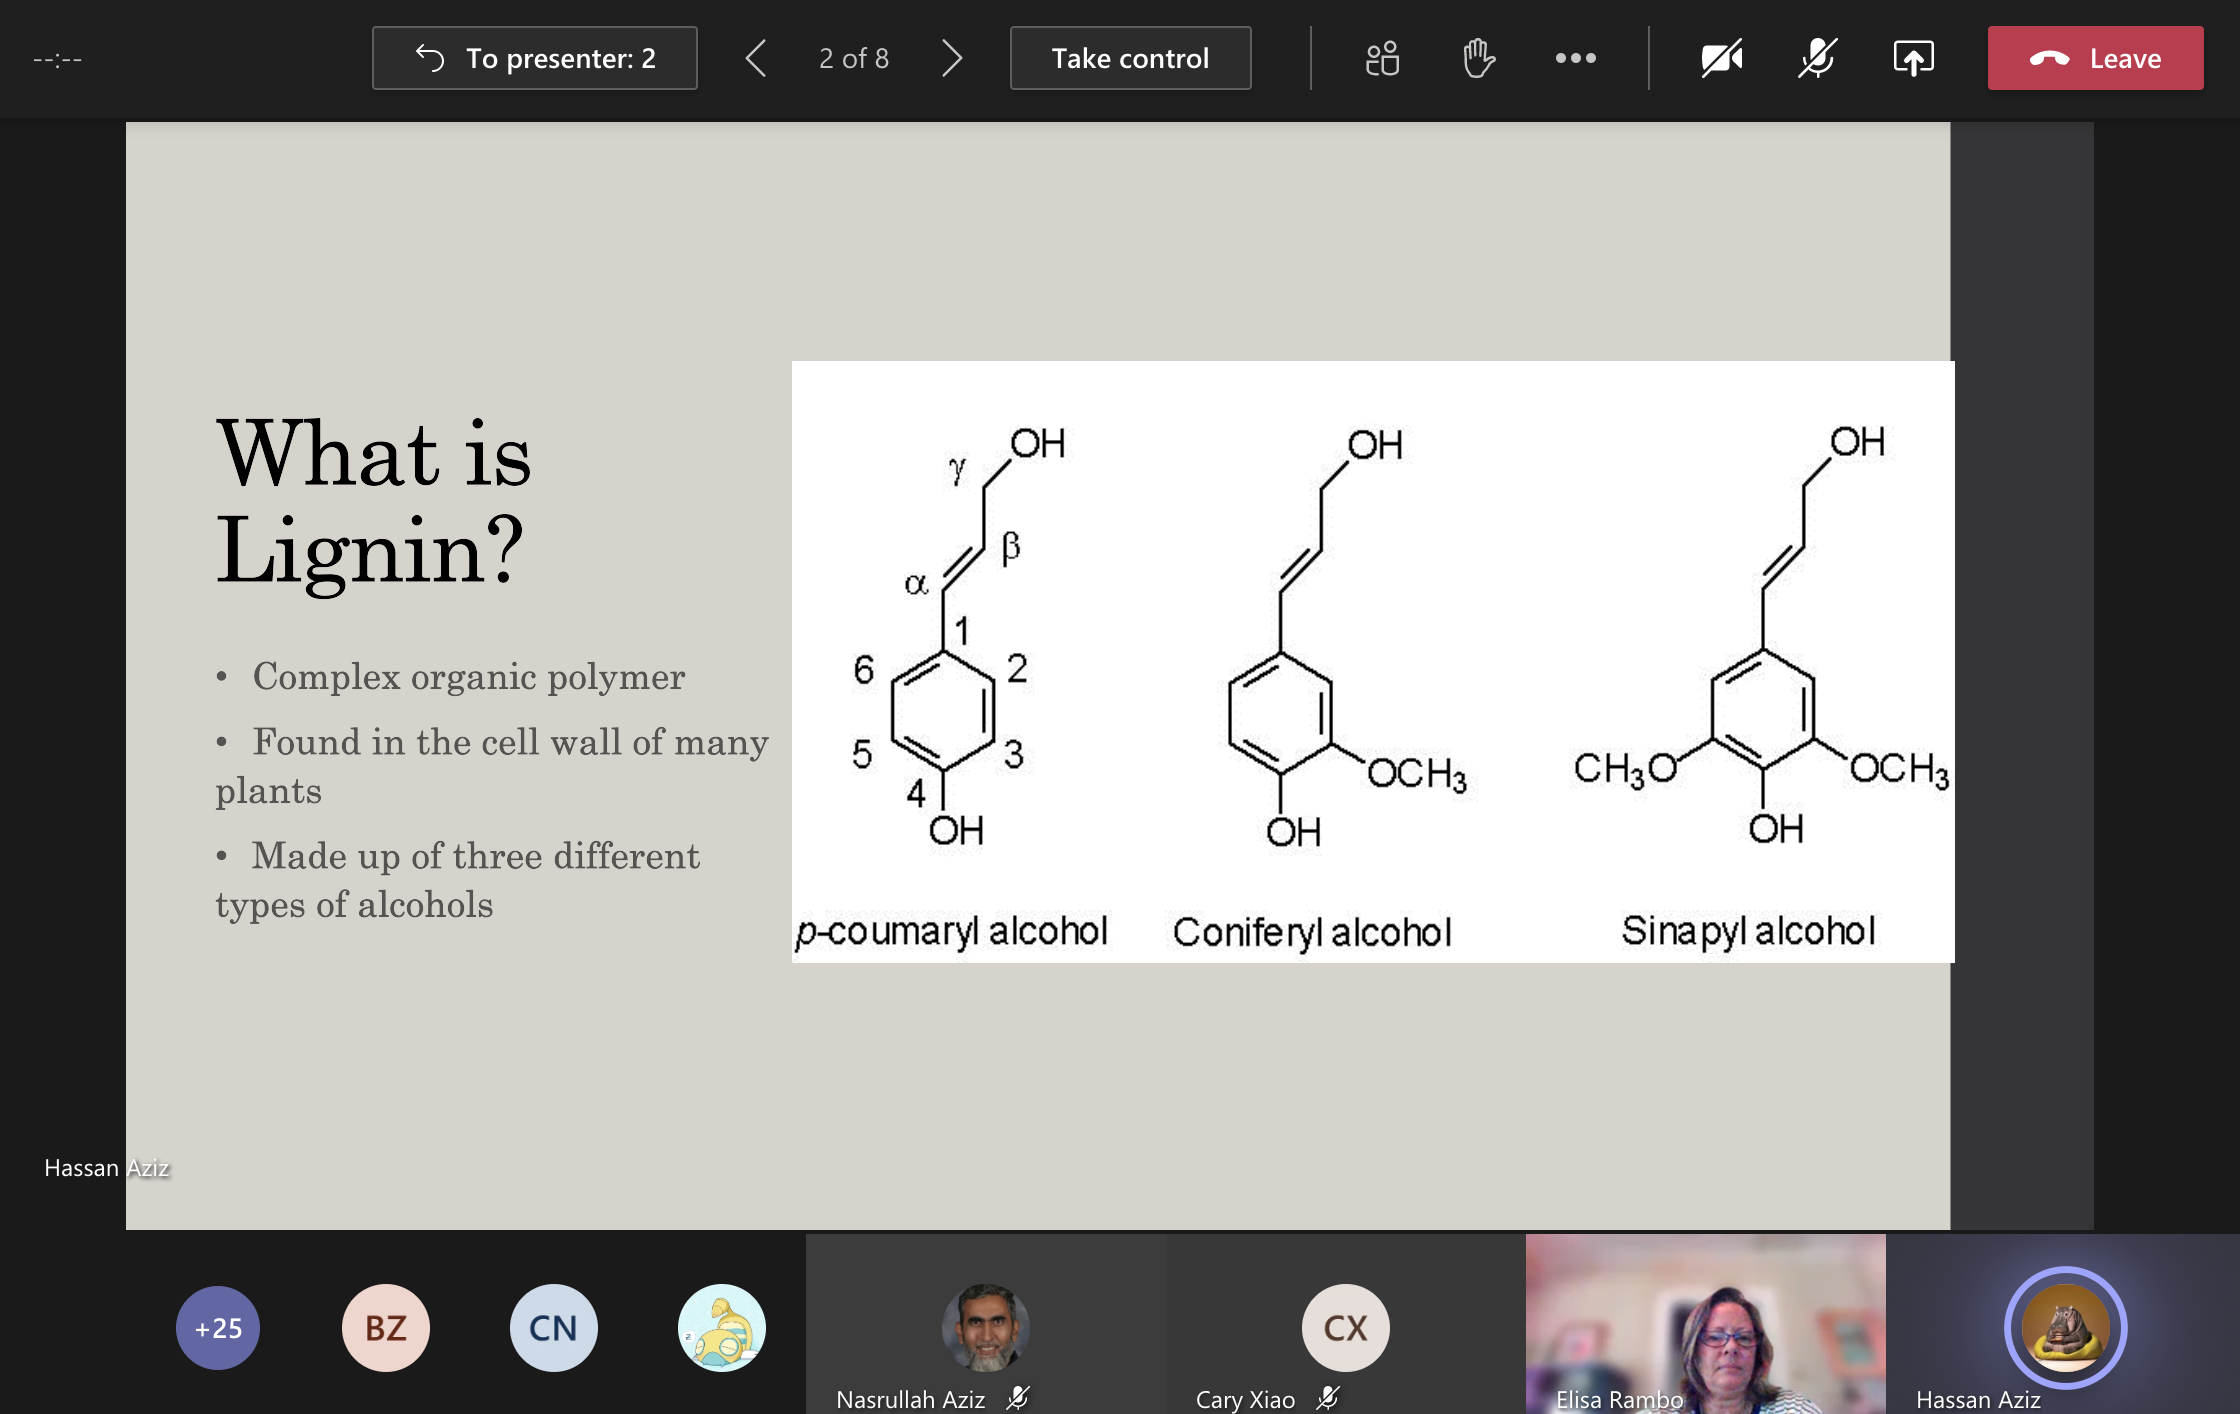2240x1414 pixels.
Task: Unmute the microphone
Action: click(1816, 59)
